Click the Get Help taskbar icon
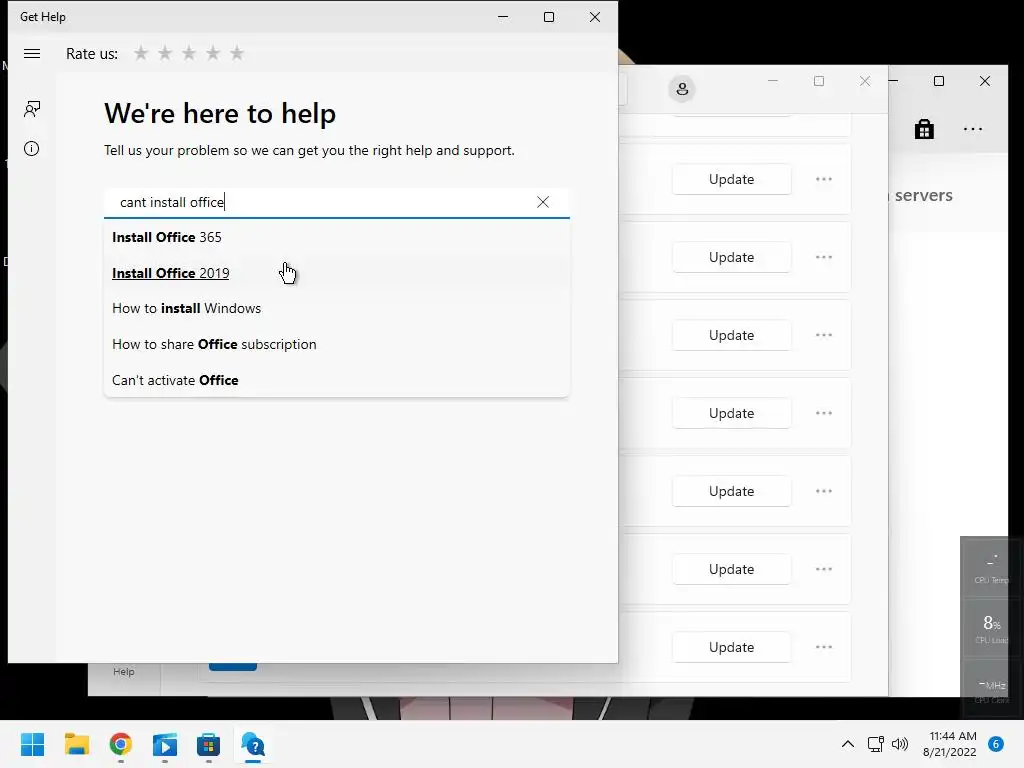 point(253,744)
